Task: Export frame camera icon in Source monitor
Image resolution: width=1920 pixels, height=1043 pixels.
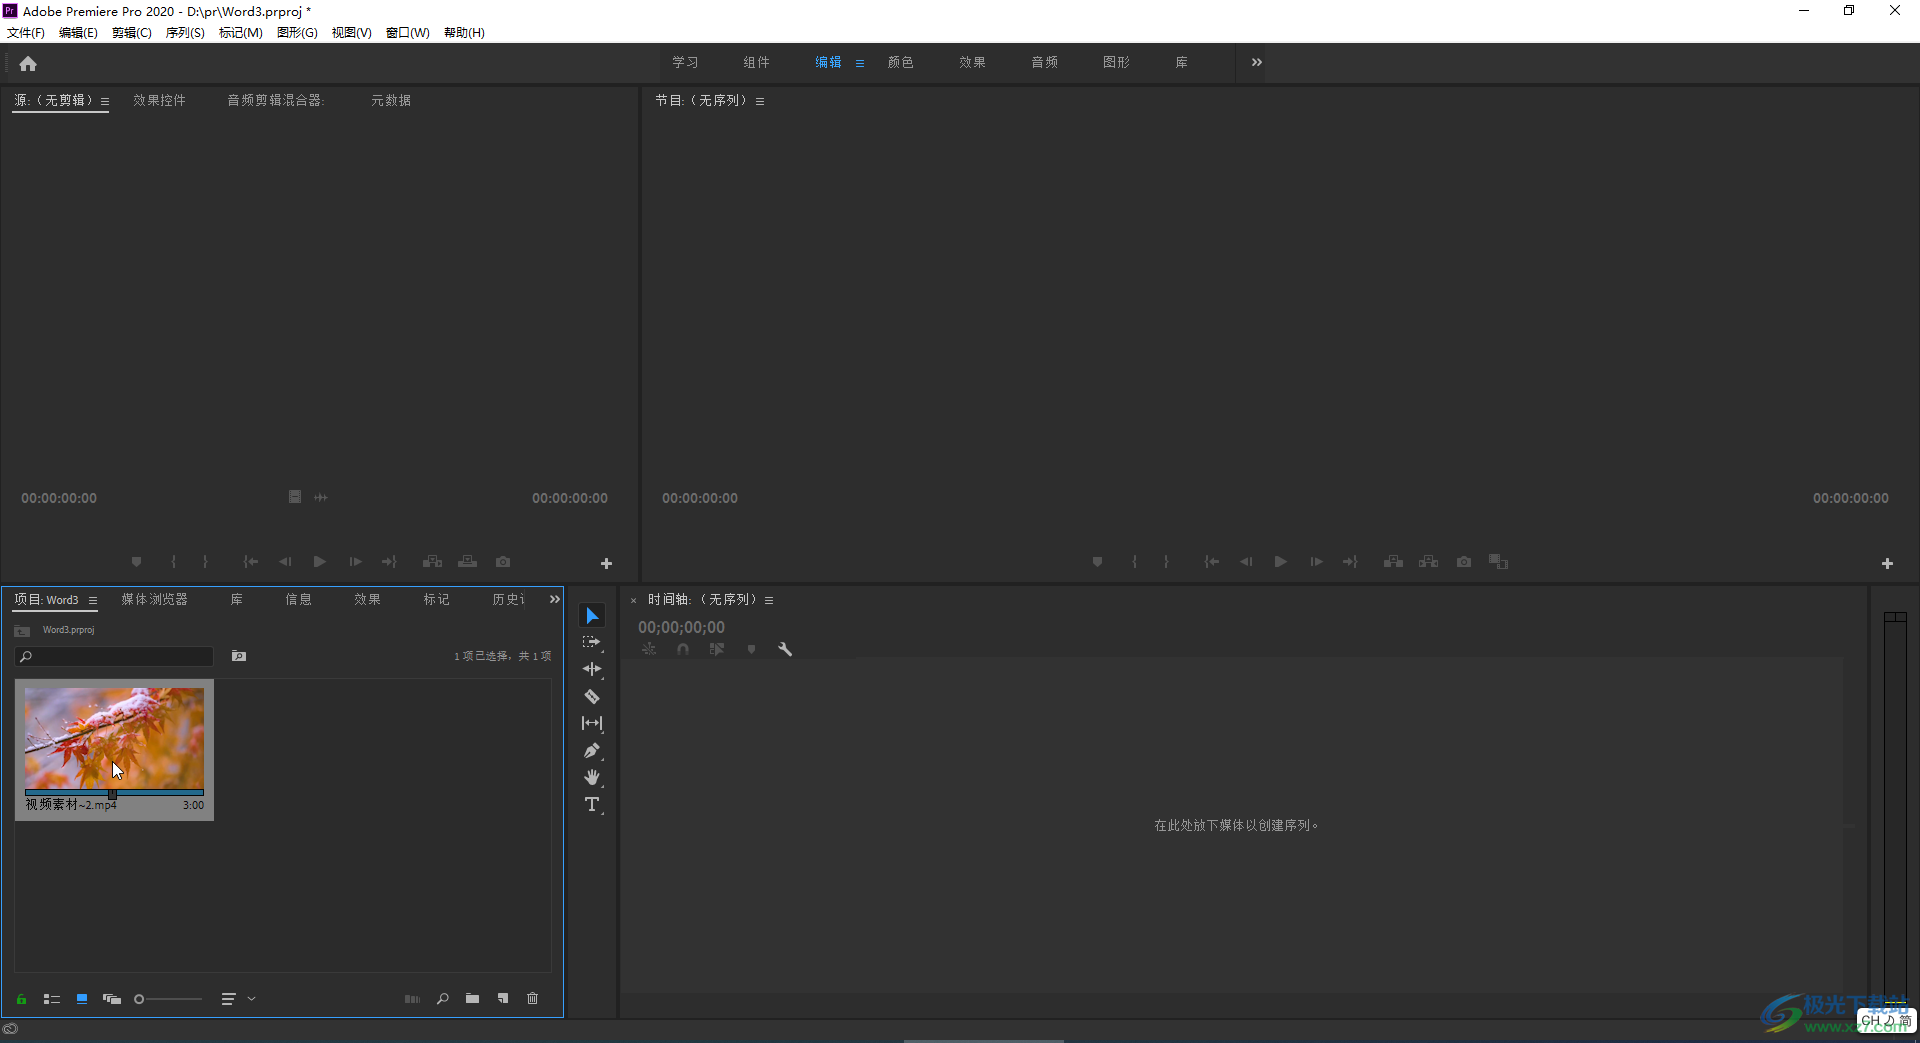Action: [x=503, y=562]
